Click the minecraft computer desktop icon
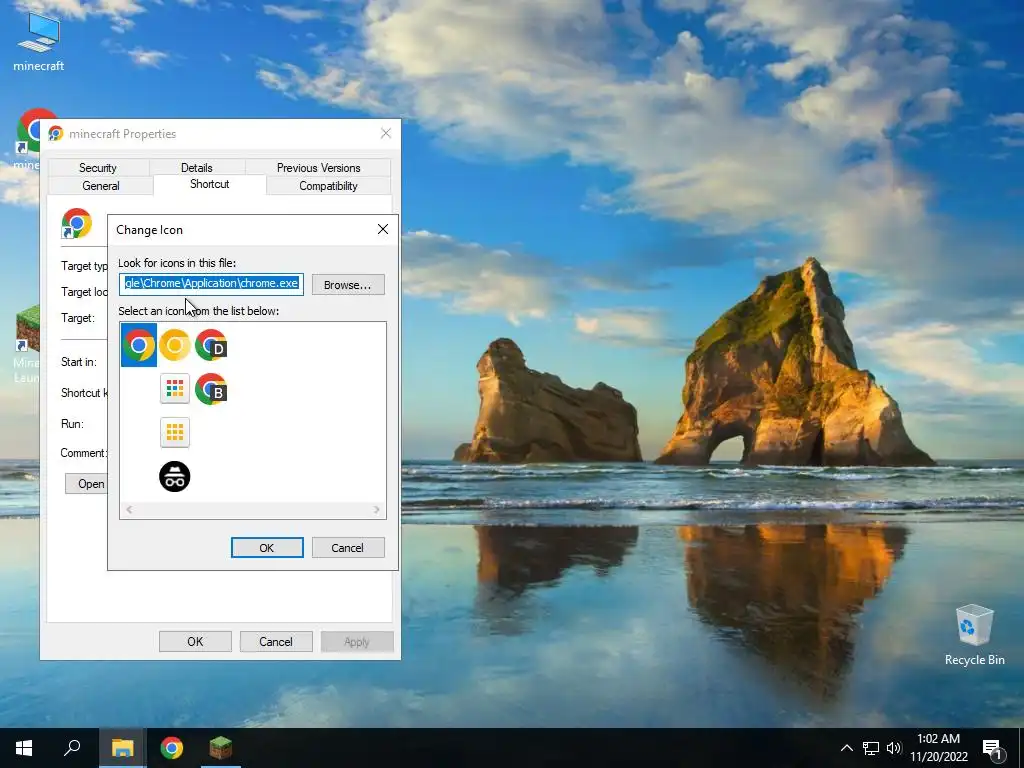The image size is (1024, 768). pos(39,42)
